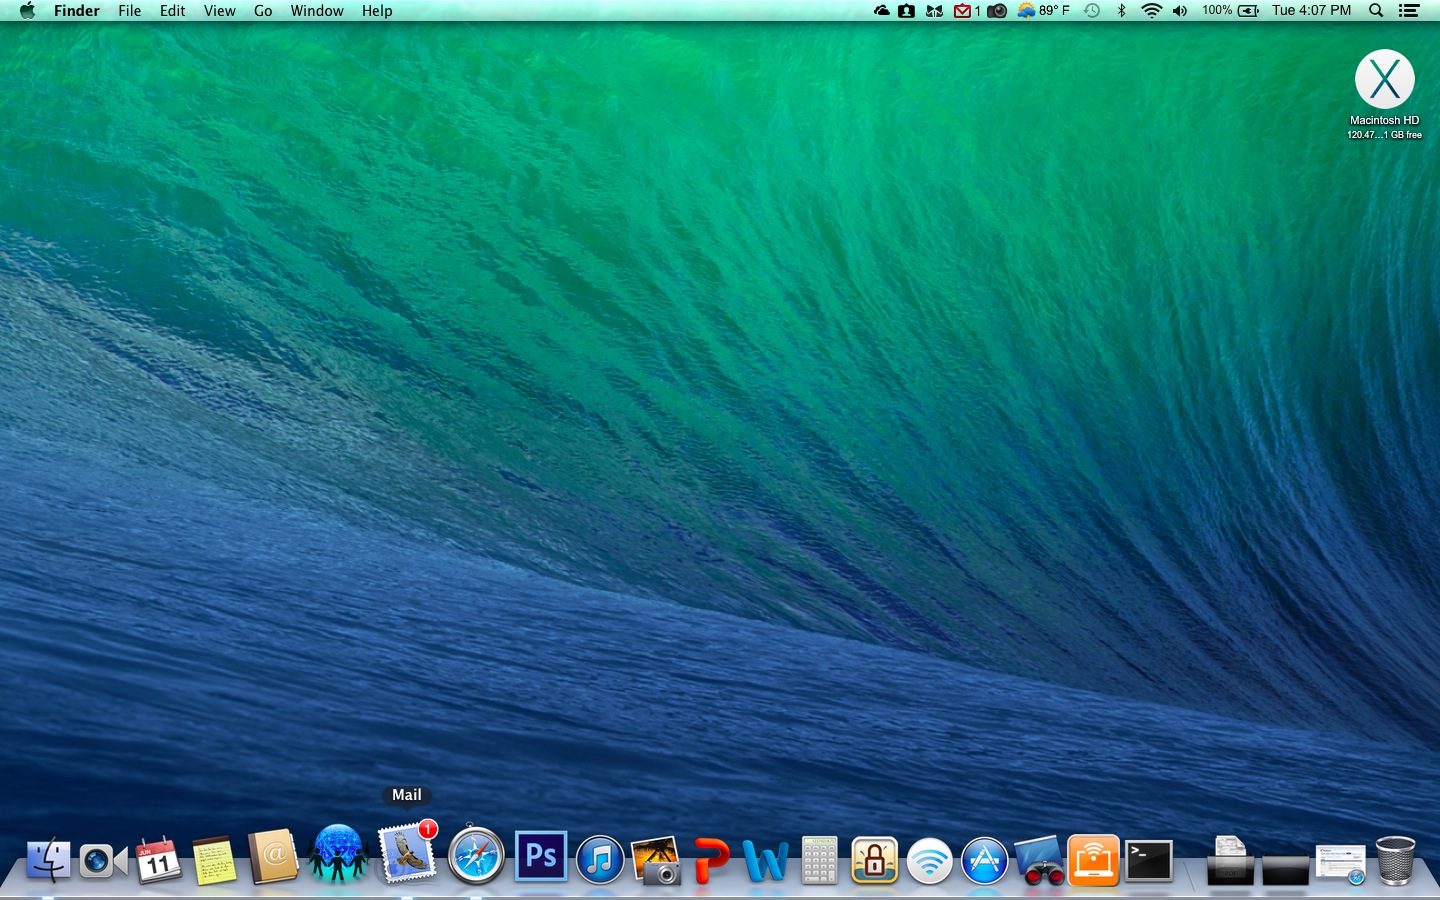The height and width of the screenshot is (900, 1440).
Task: Open the Go menu
Action: tap(263, 11)
